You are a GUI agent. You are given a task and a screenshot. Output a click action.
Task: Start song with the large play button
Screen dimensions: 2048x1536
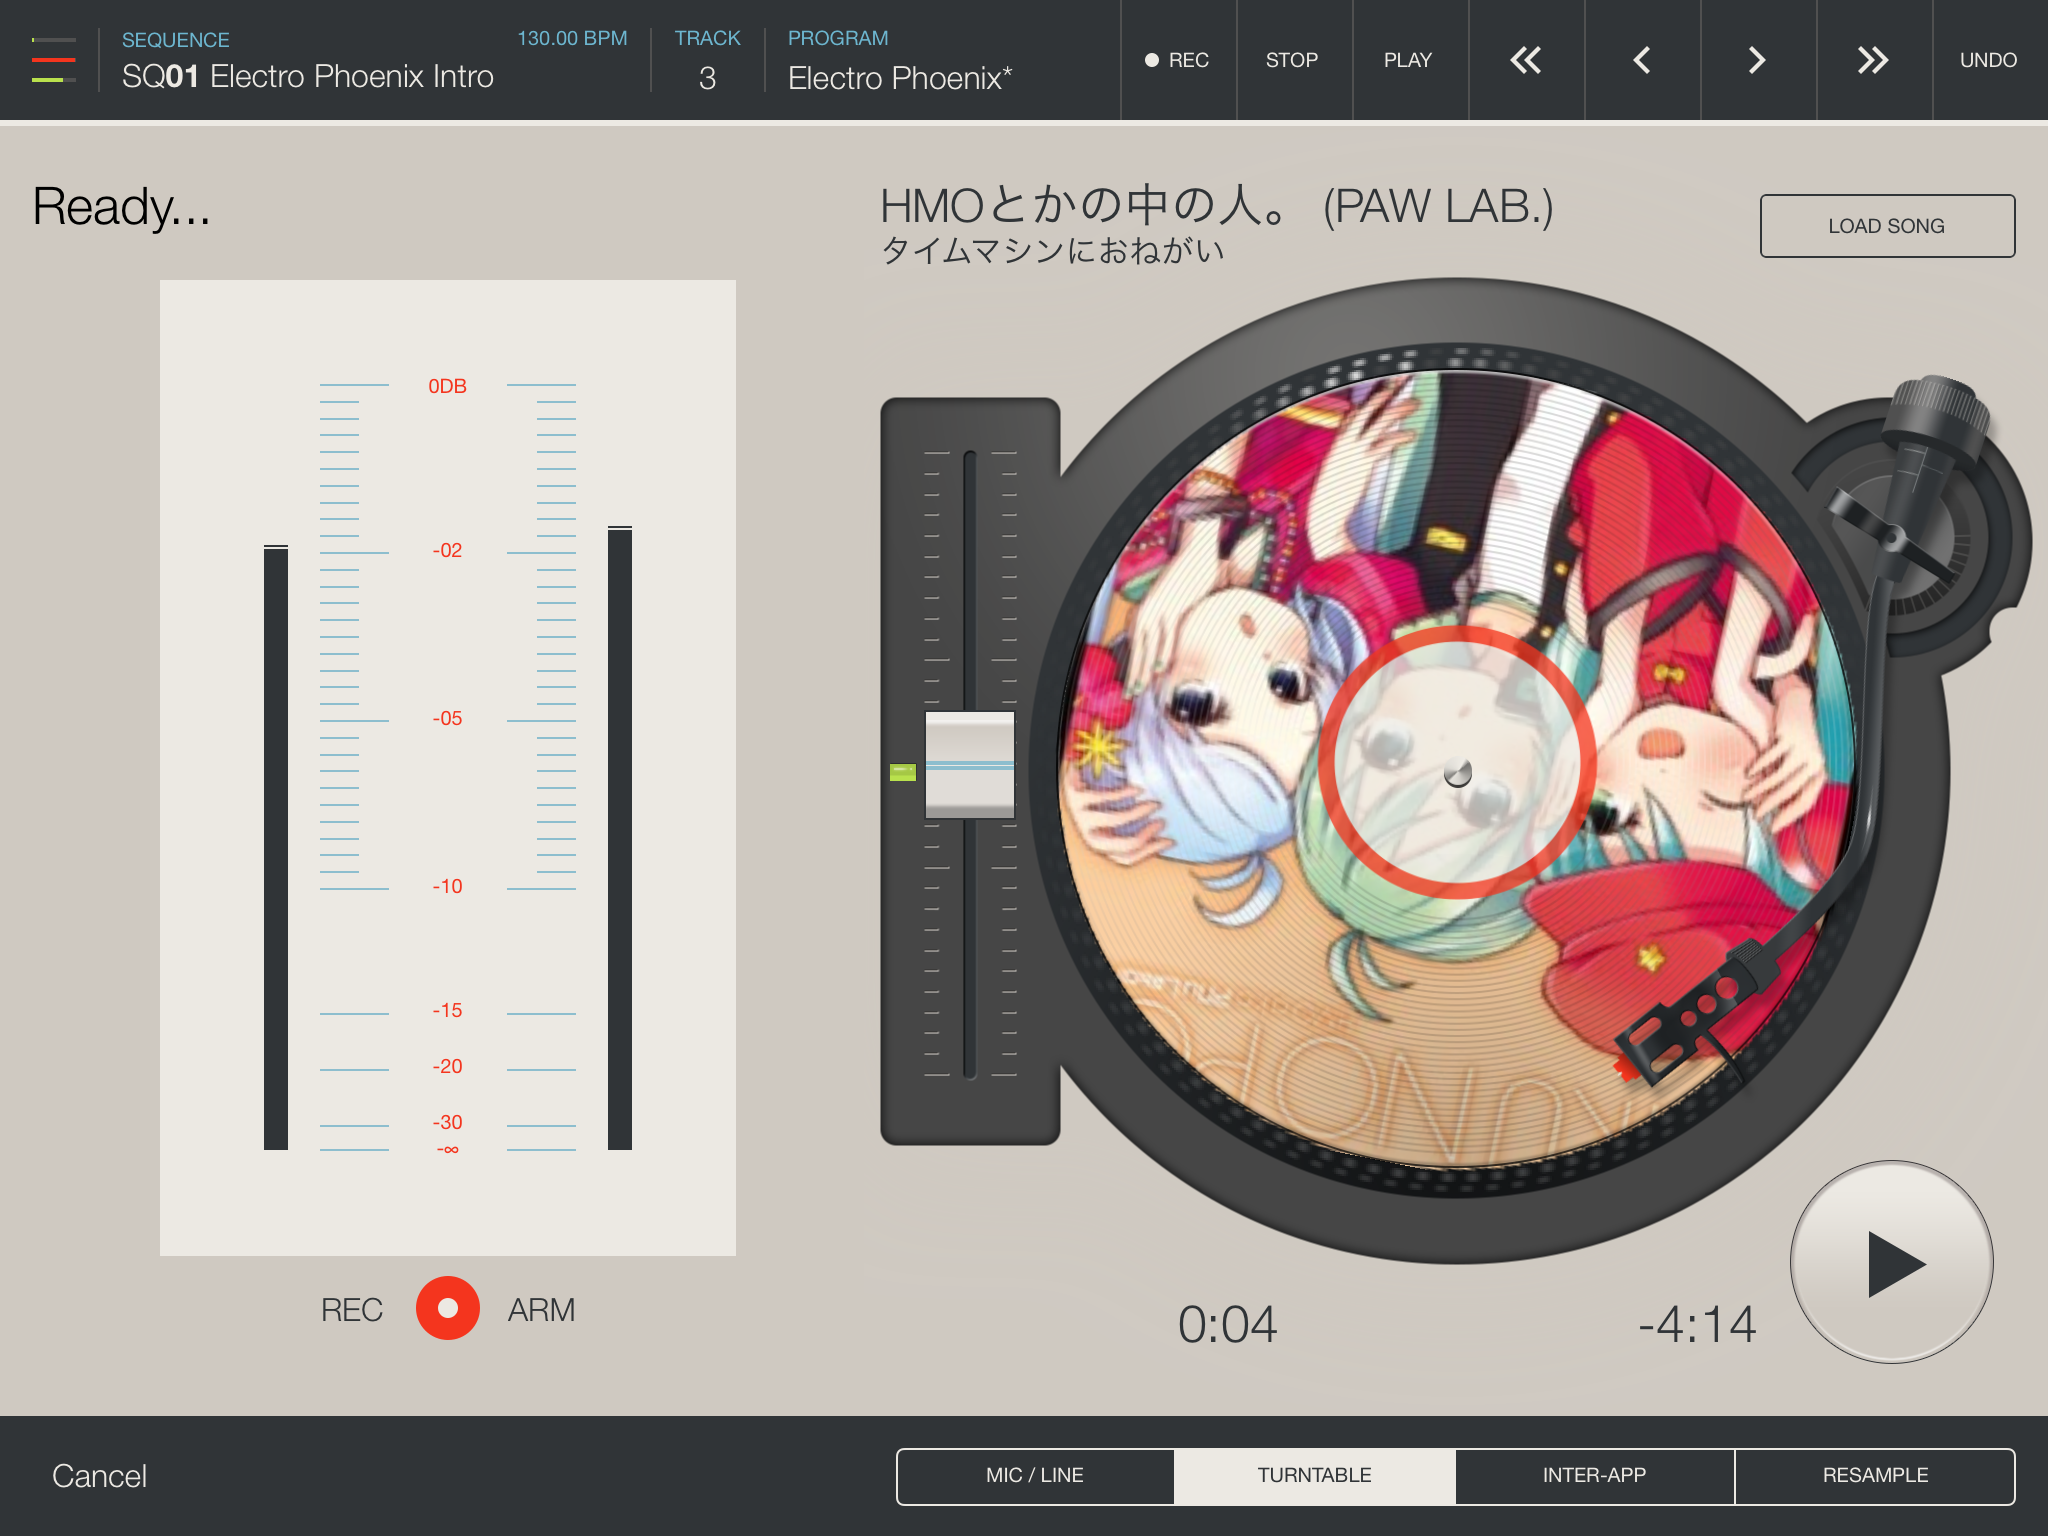click(x=1891, y=1262)
